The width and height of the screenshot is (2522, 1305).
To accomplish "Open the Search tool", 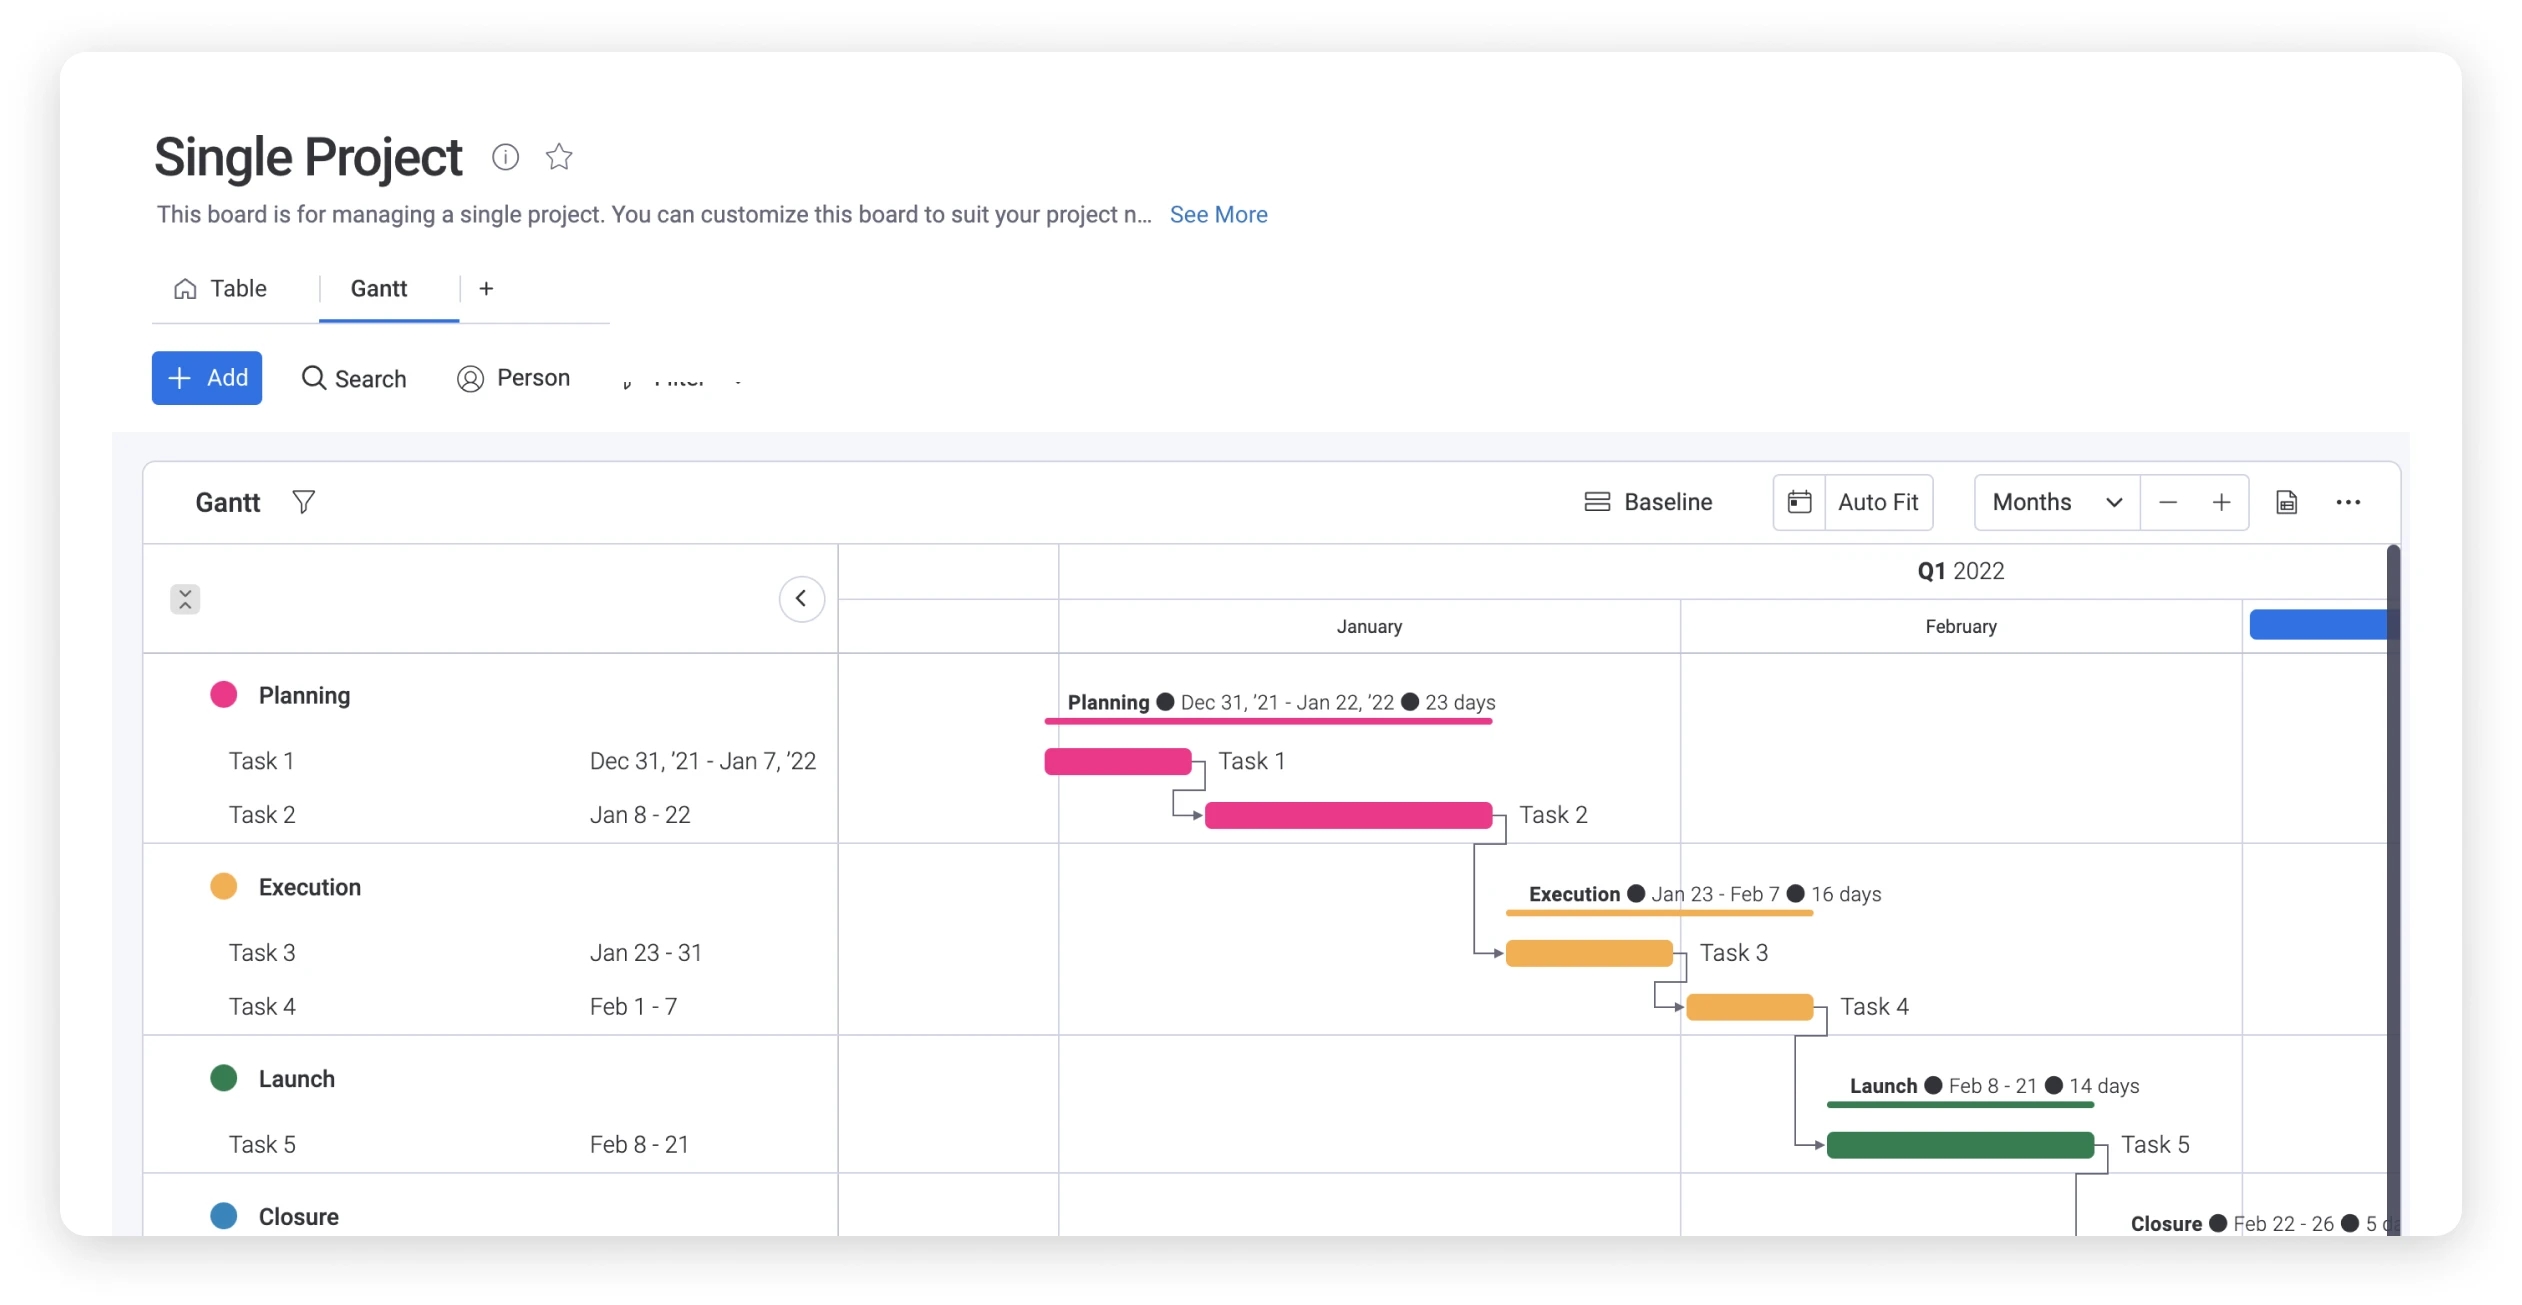I will click(355, 378).
